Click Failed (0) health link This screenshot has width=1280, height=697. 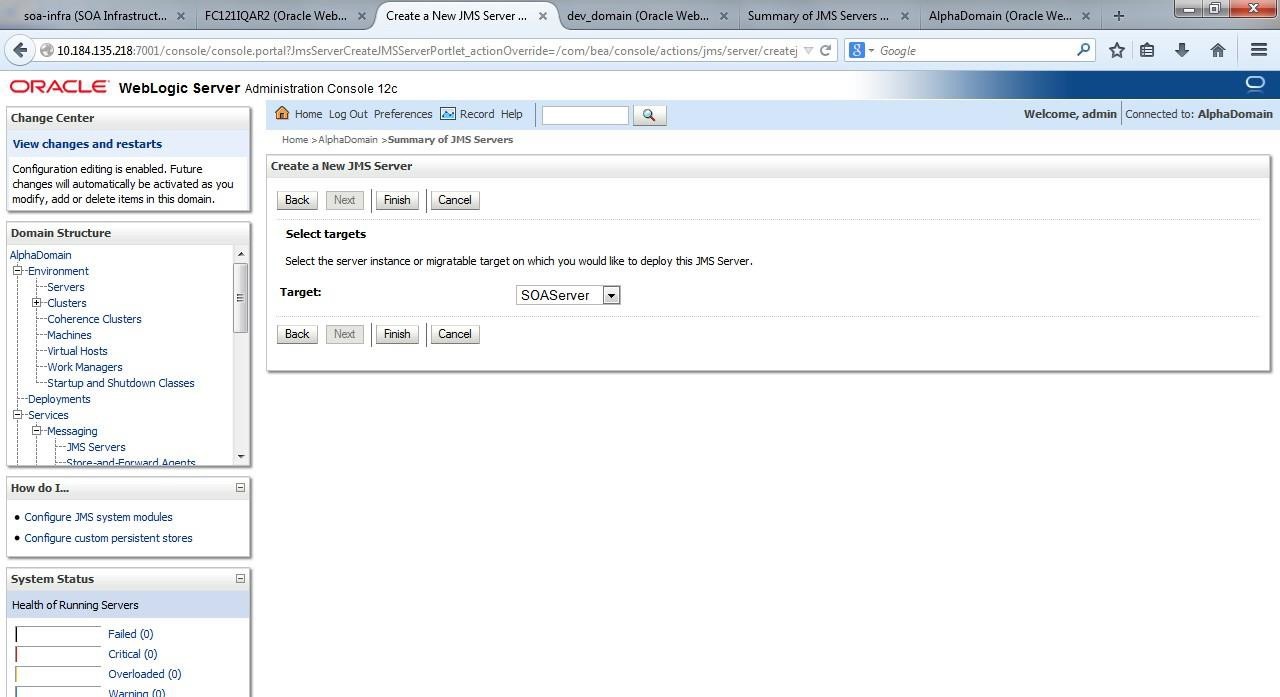coord(130,634)
